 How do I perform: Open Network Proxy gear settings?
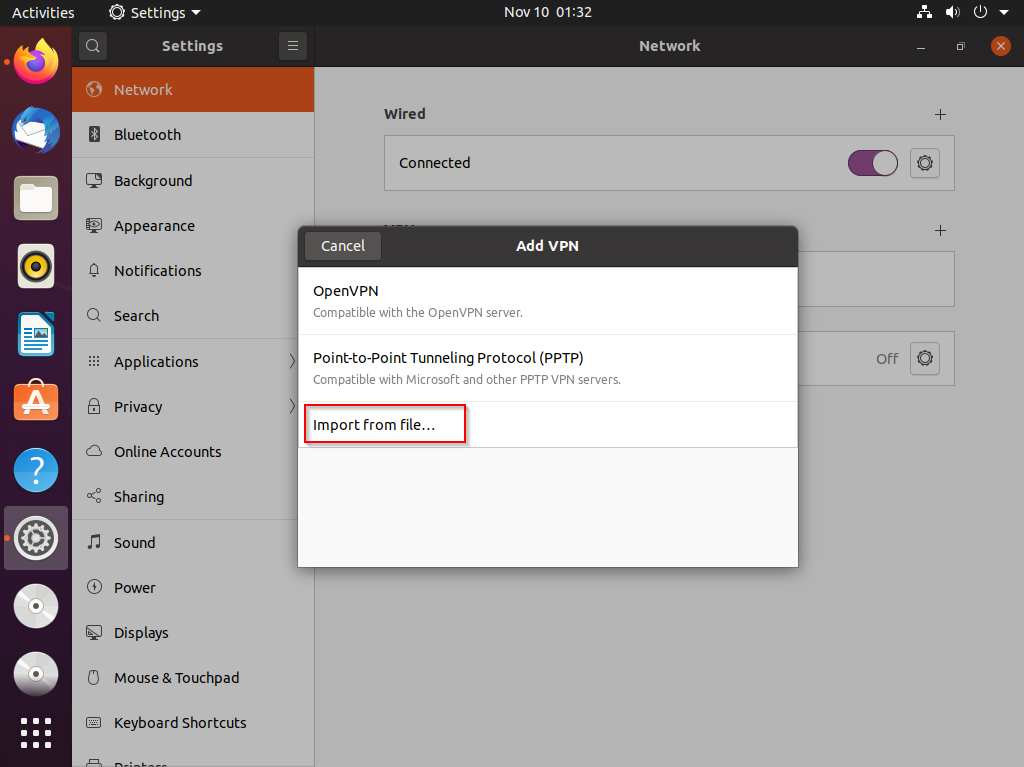click(x=925, y=358)
